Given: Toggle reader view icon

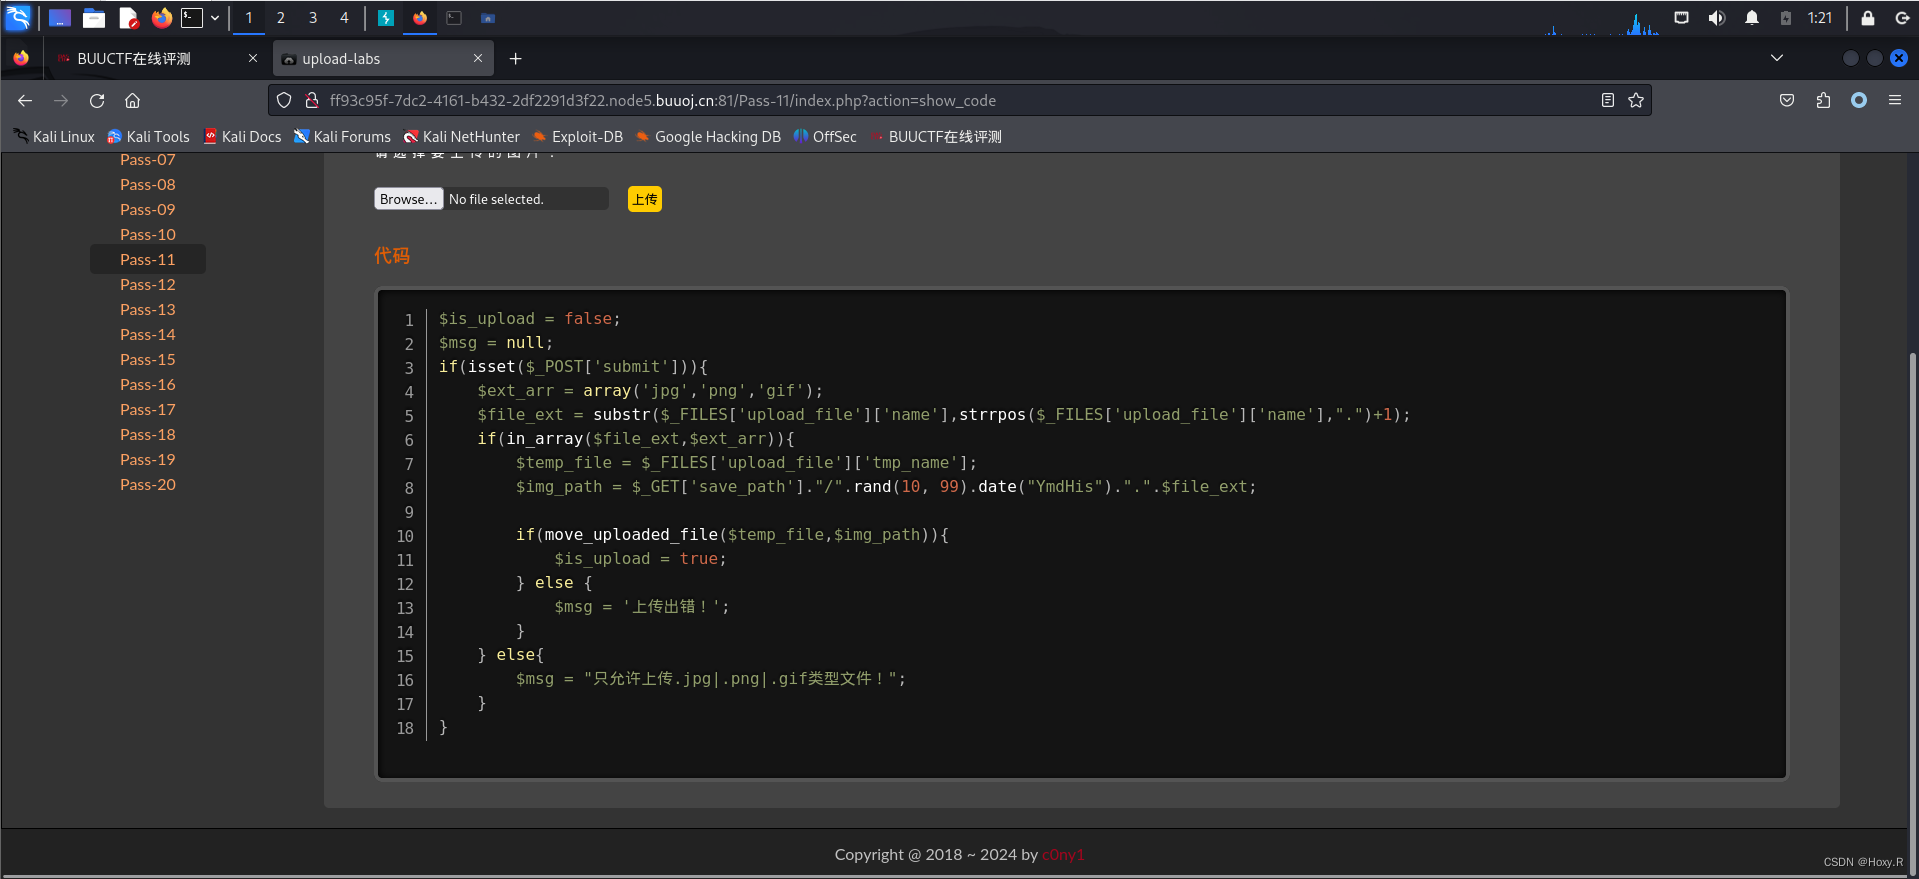Looking at the screenshot, I should point(1608,100).
